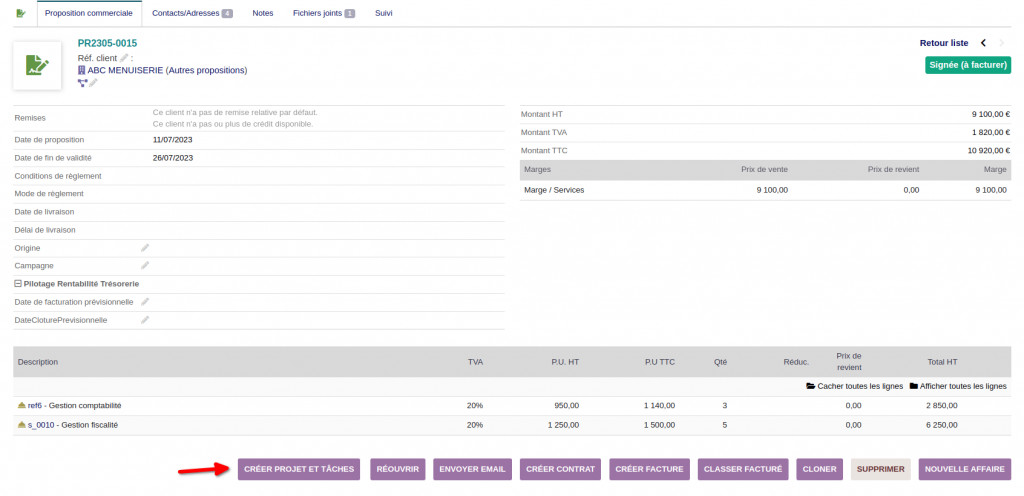The height and width of the screenshot is (496, 1024).
Task: Click Créer projet et tâches button
Action: click(x=300, y=469)
